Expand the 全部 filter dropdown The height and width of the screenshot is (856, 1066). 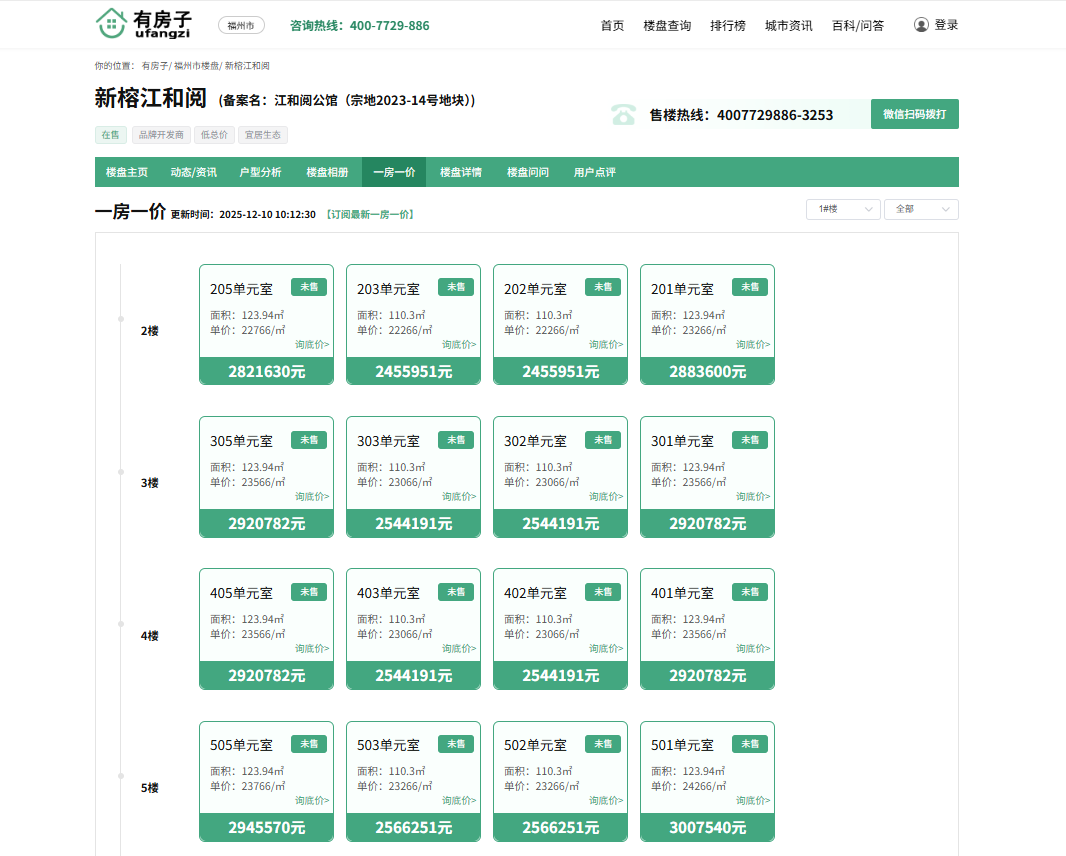920,209
